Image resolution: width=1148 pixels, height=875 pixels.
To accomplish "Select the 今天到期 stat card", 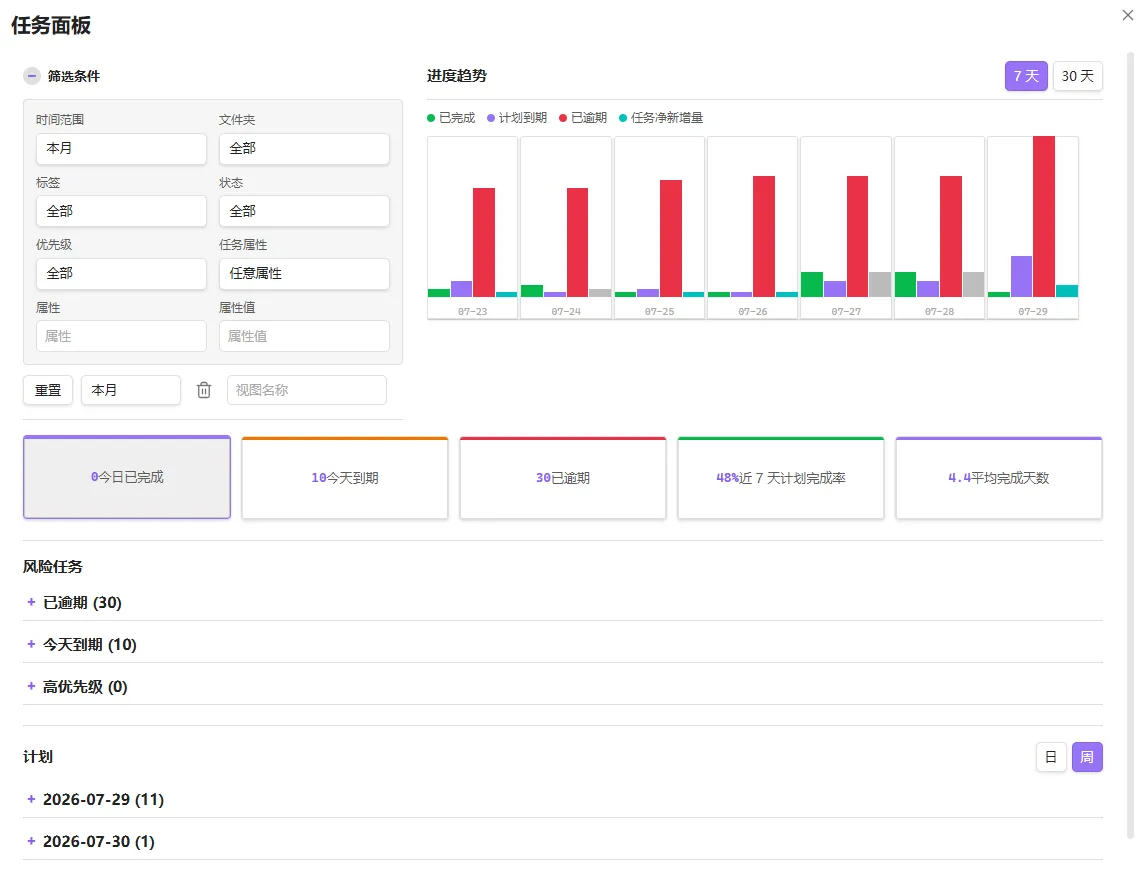I will coord(345,477).
